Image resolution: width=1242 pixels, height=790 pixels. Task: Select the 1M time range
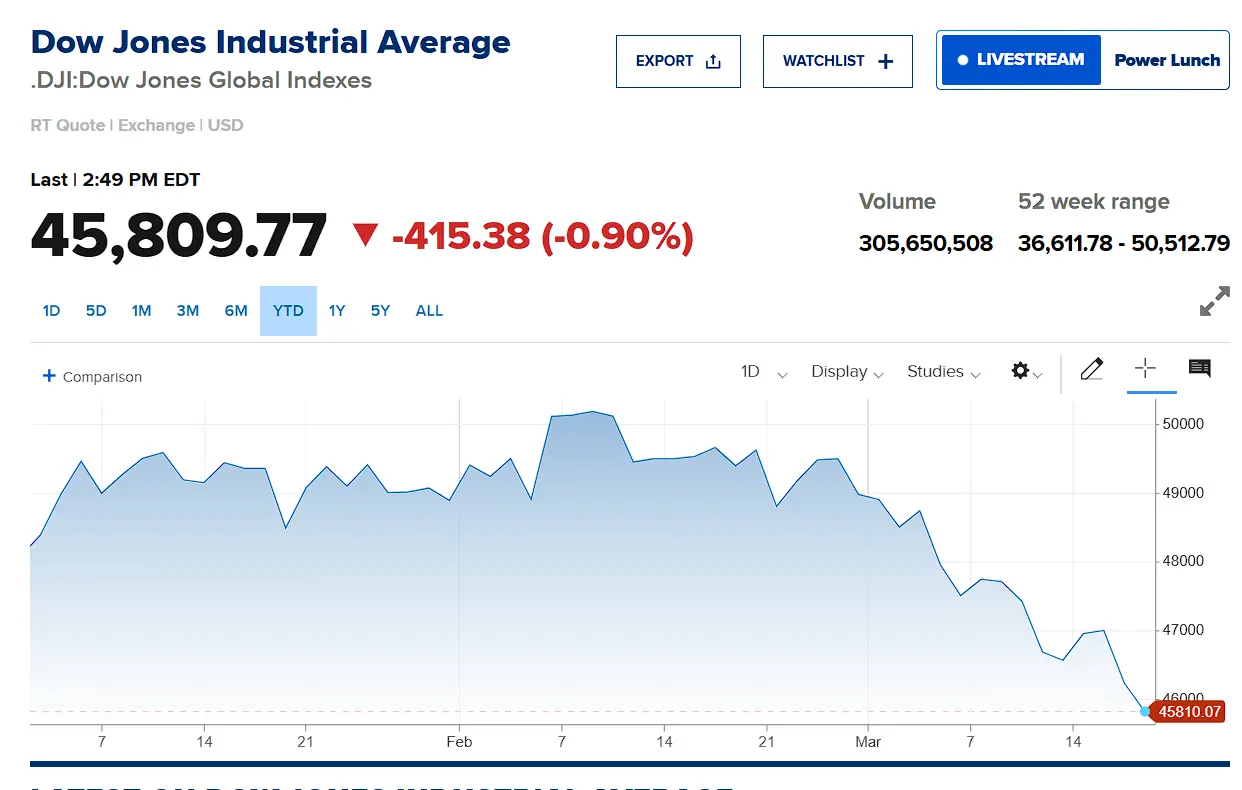click(141, 311)
